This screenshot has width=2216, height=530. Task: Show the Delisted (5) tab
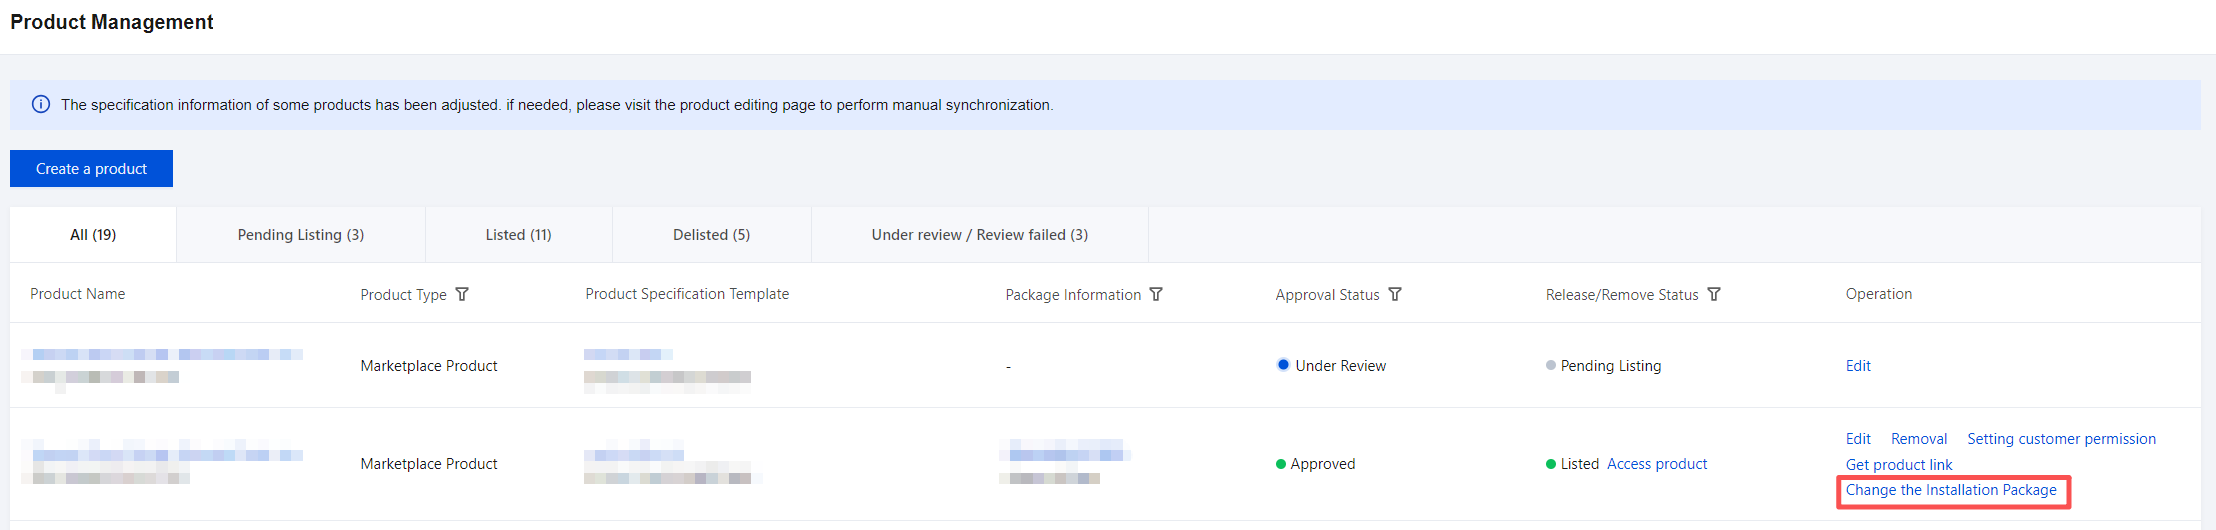click(711, 234)
